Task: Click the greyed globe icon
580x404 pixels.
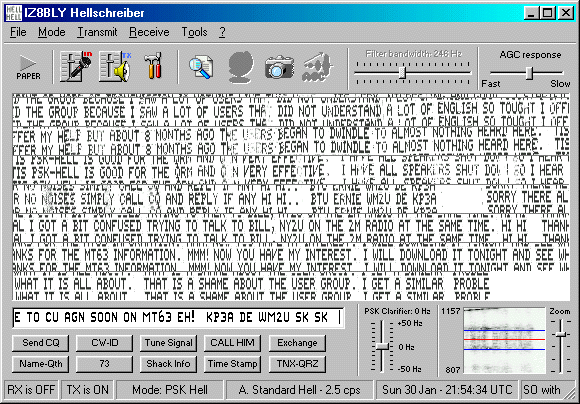Action: (241, 67)
